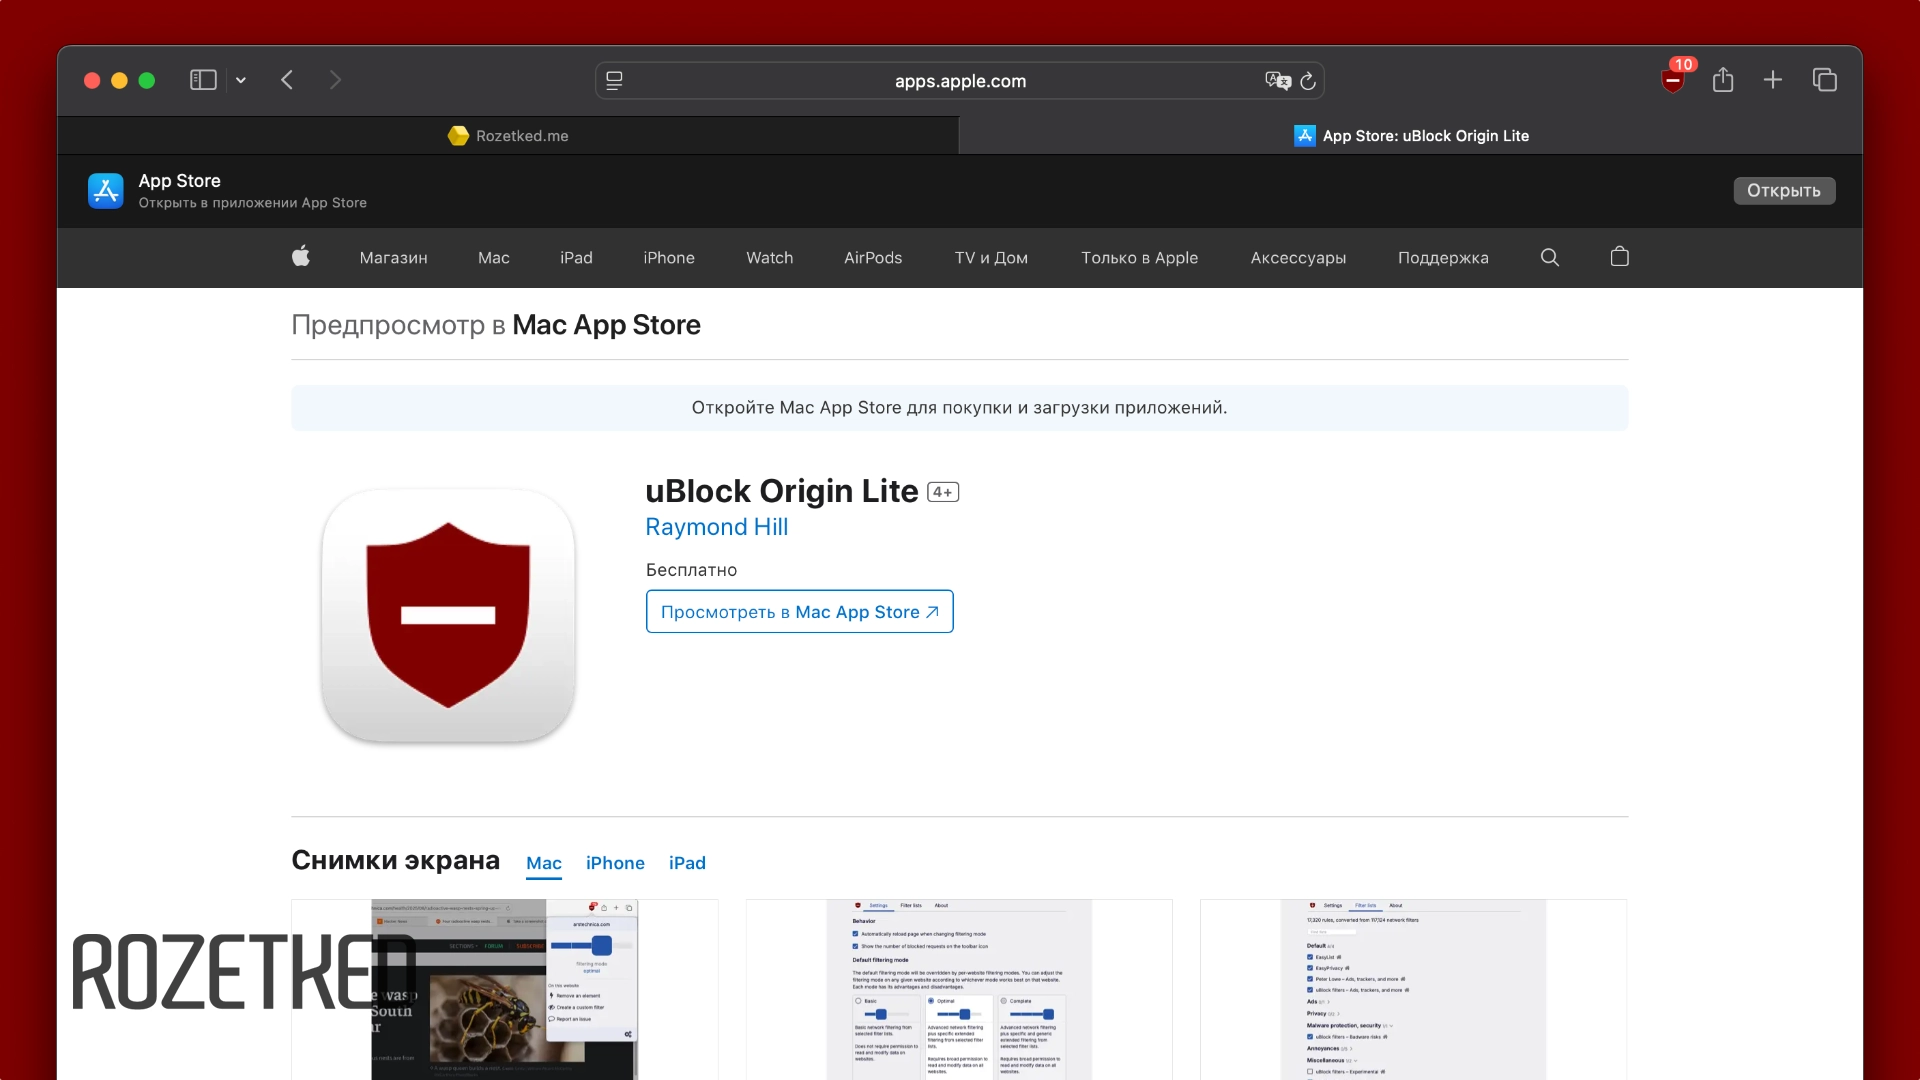This screenshot has height=1080, width=1920.
Task: Click the apps.apple.com address field
Action: (x=959, y=81)
